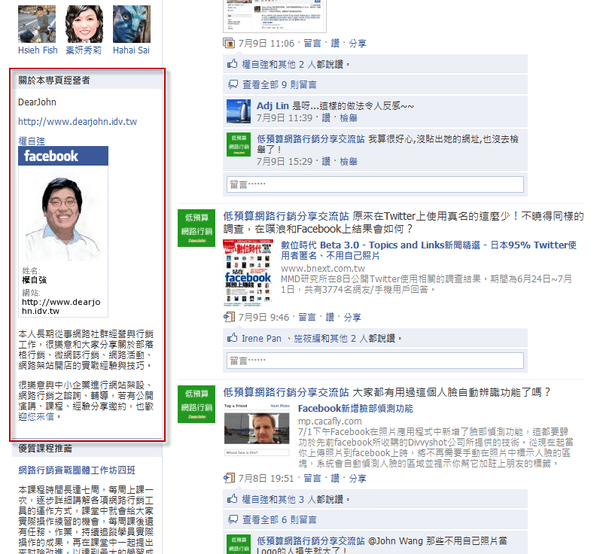This screenshot has width=600, height=554.
Task: Click the small green page logo beside the 15:29 reply
Action: tap(239, 144)
